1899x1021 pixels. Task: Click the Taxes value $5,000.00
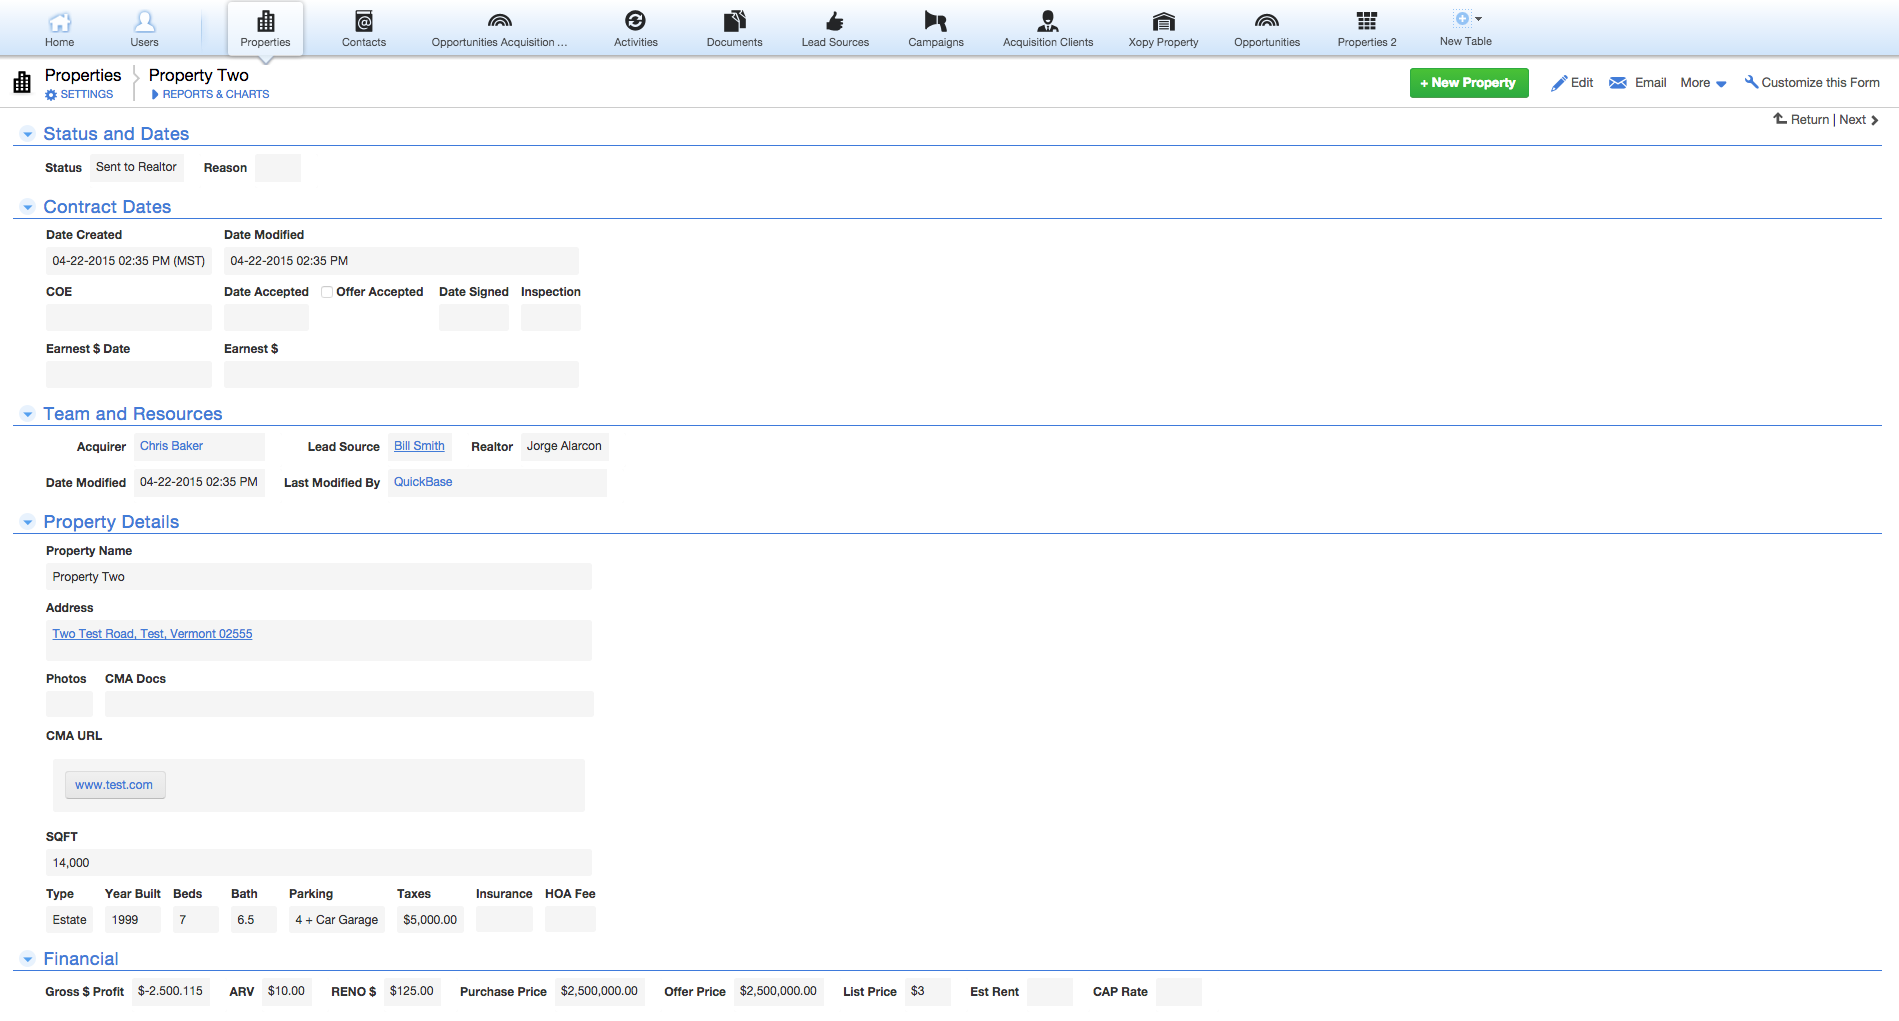(x=430, y=920)
